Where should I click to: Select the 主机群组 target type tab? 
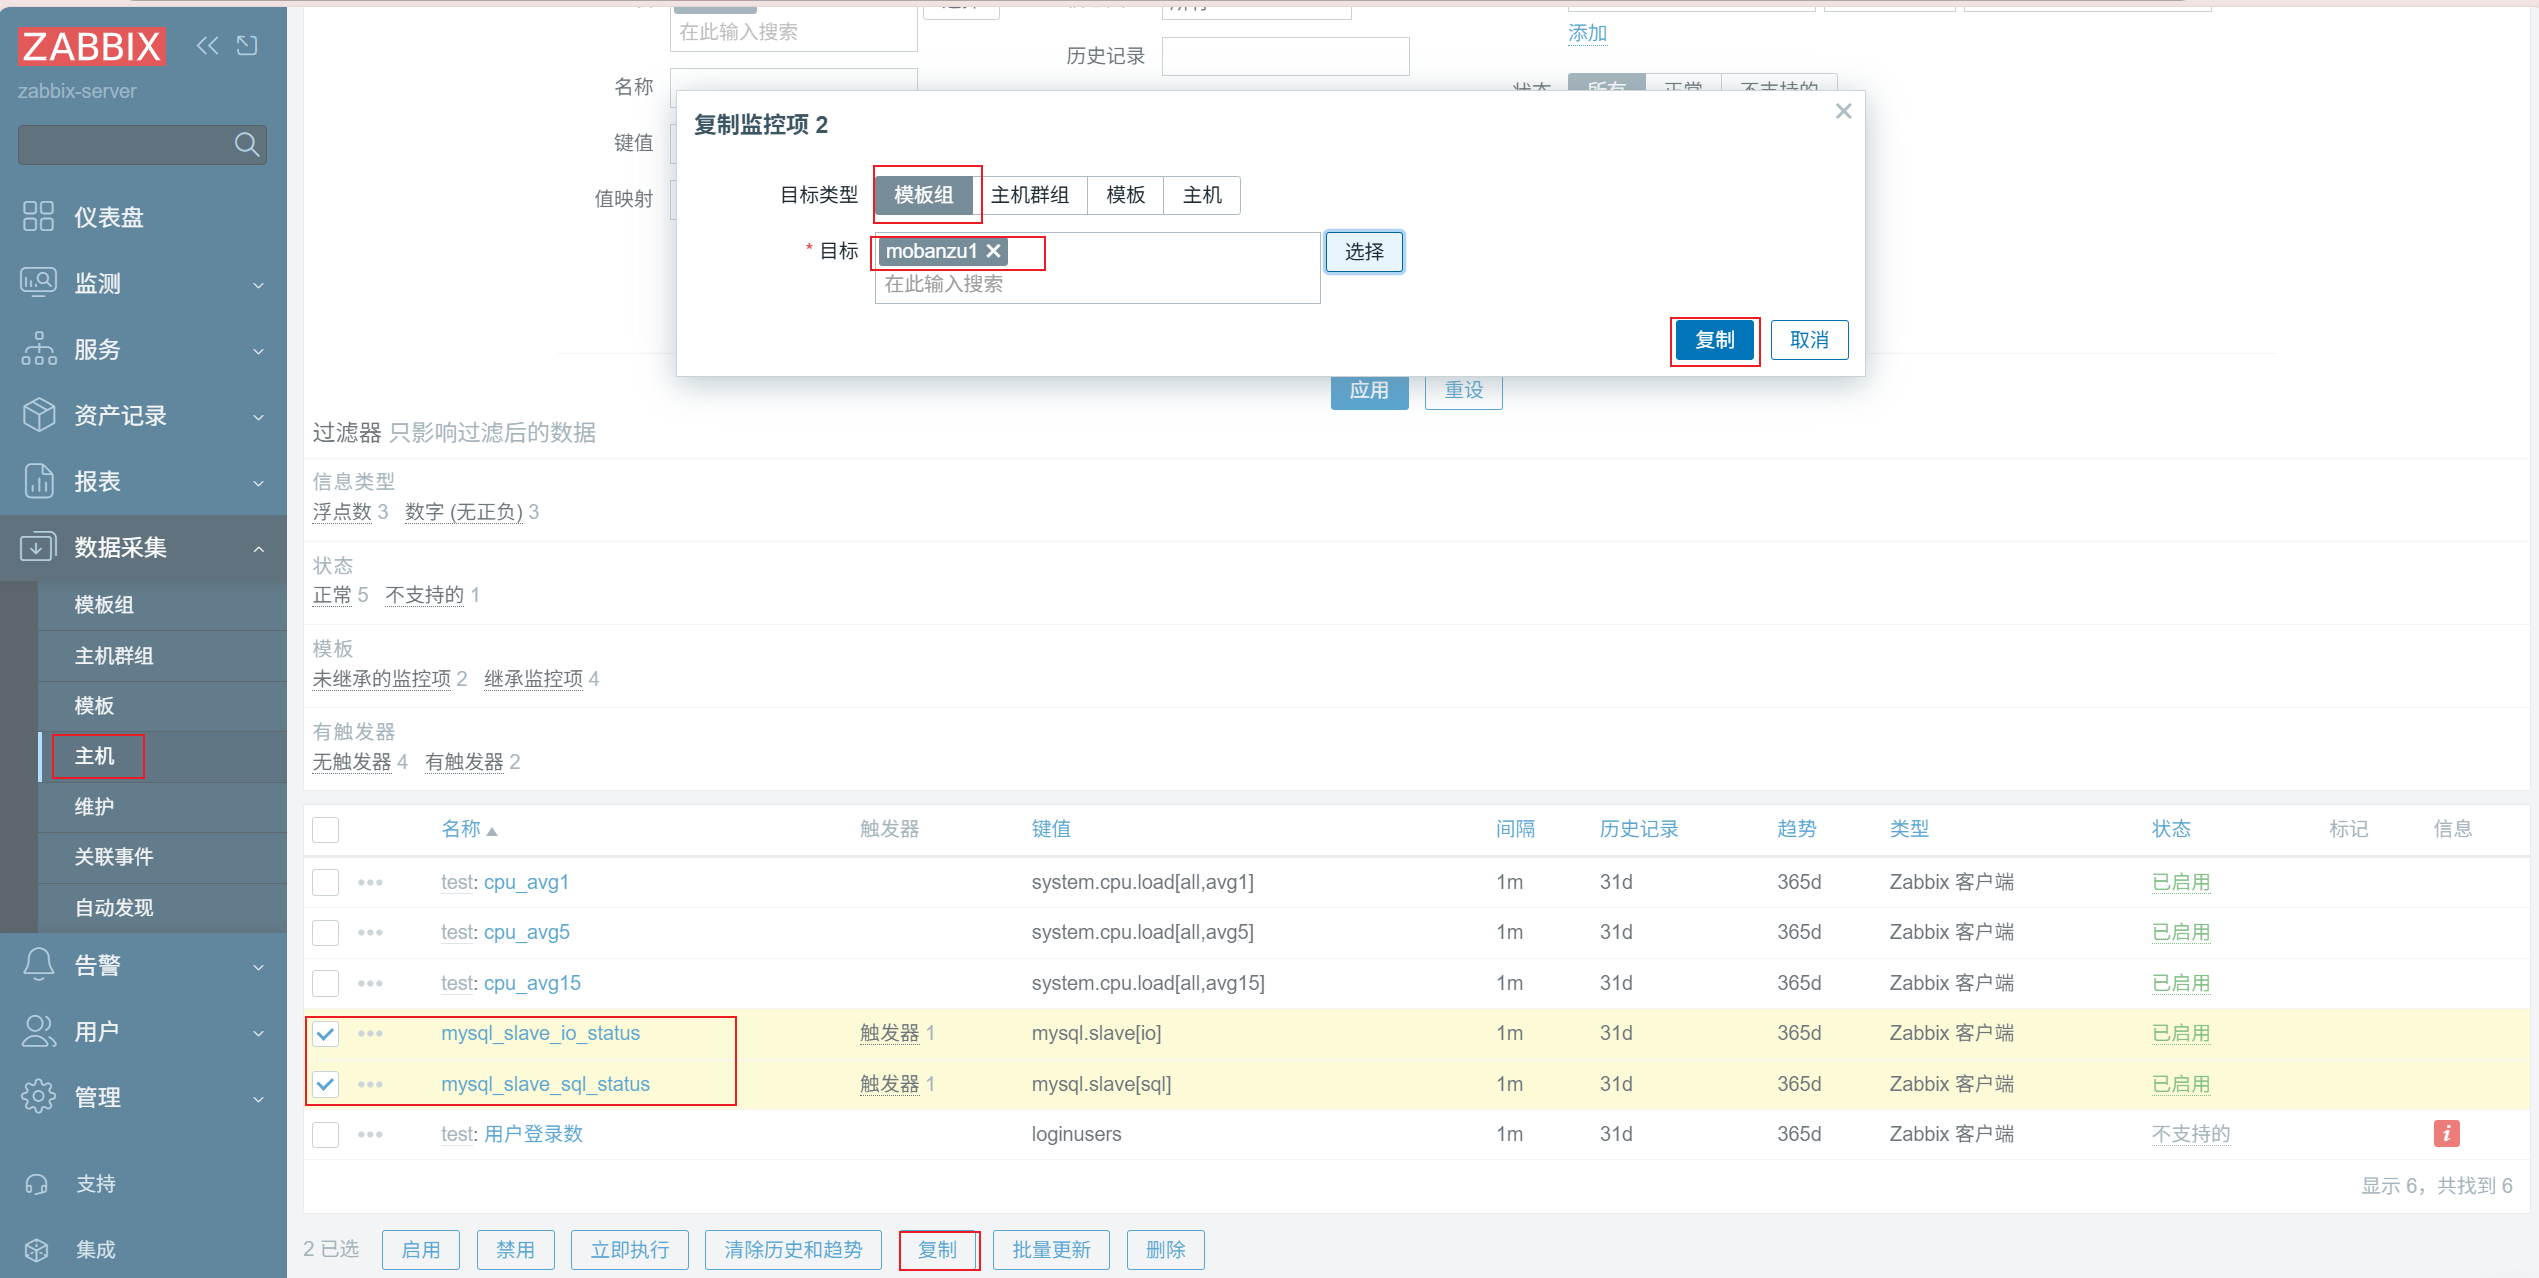tap(1030, 195)
